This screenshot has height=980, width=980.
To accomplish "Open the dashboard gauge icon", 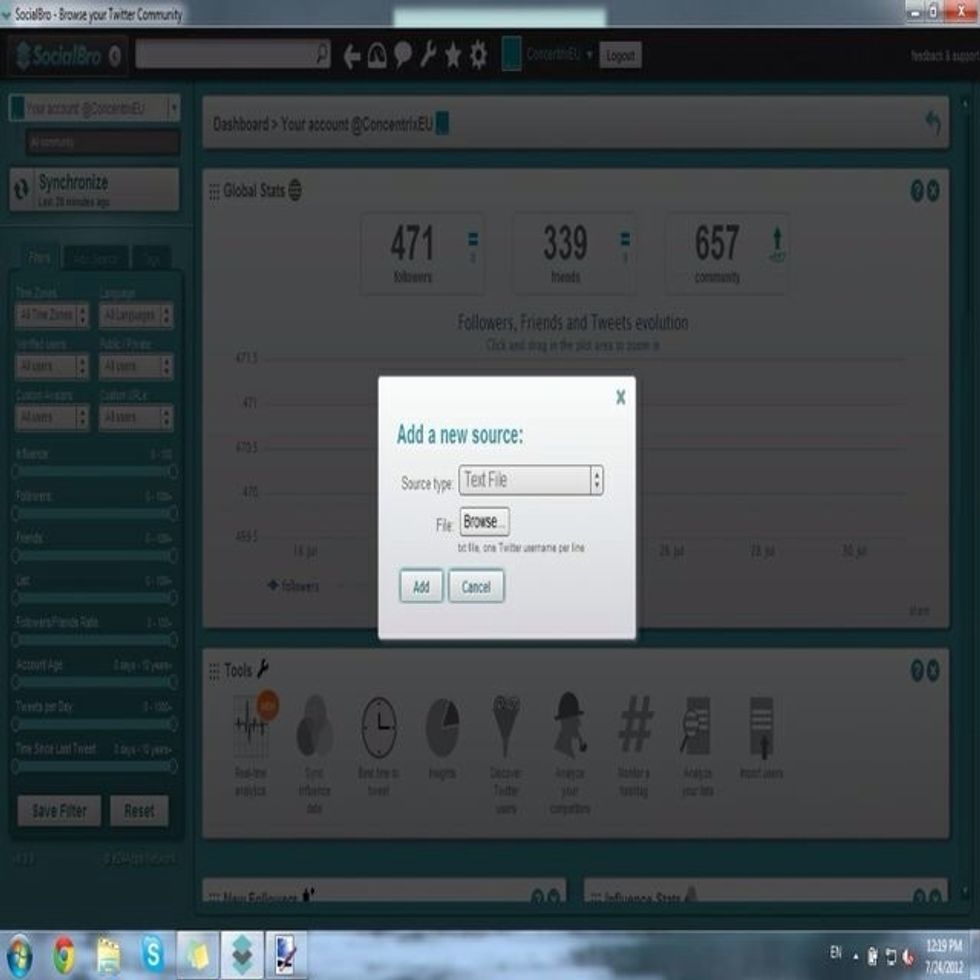I will [377, 56].
